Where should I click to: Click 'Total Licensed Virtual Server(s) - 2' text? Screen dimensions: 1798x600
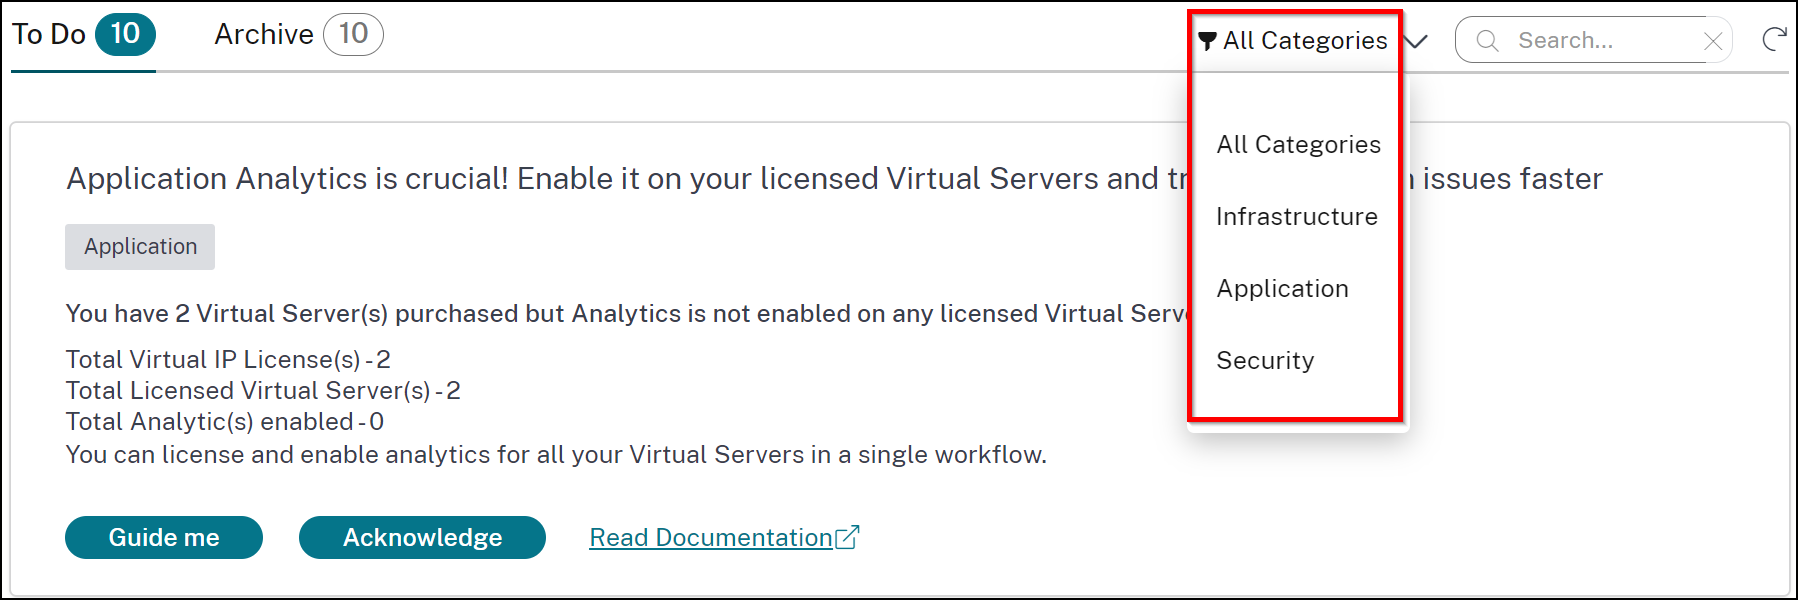[263, 391]
